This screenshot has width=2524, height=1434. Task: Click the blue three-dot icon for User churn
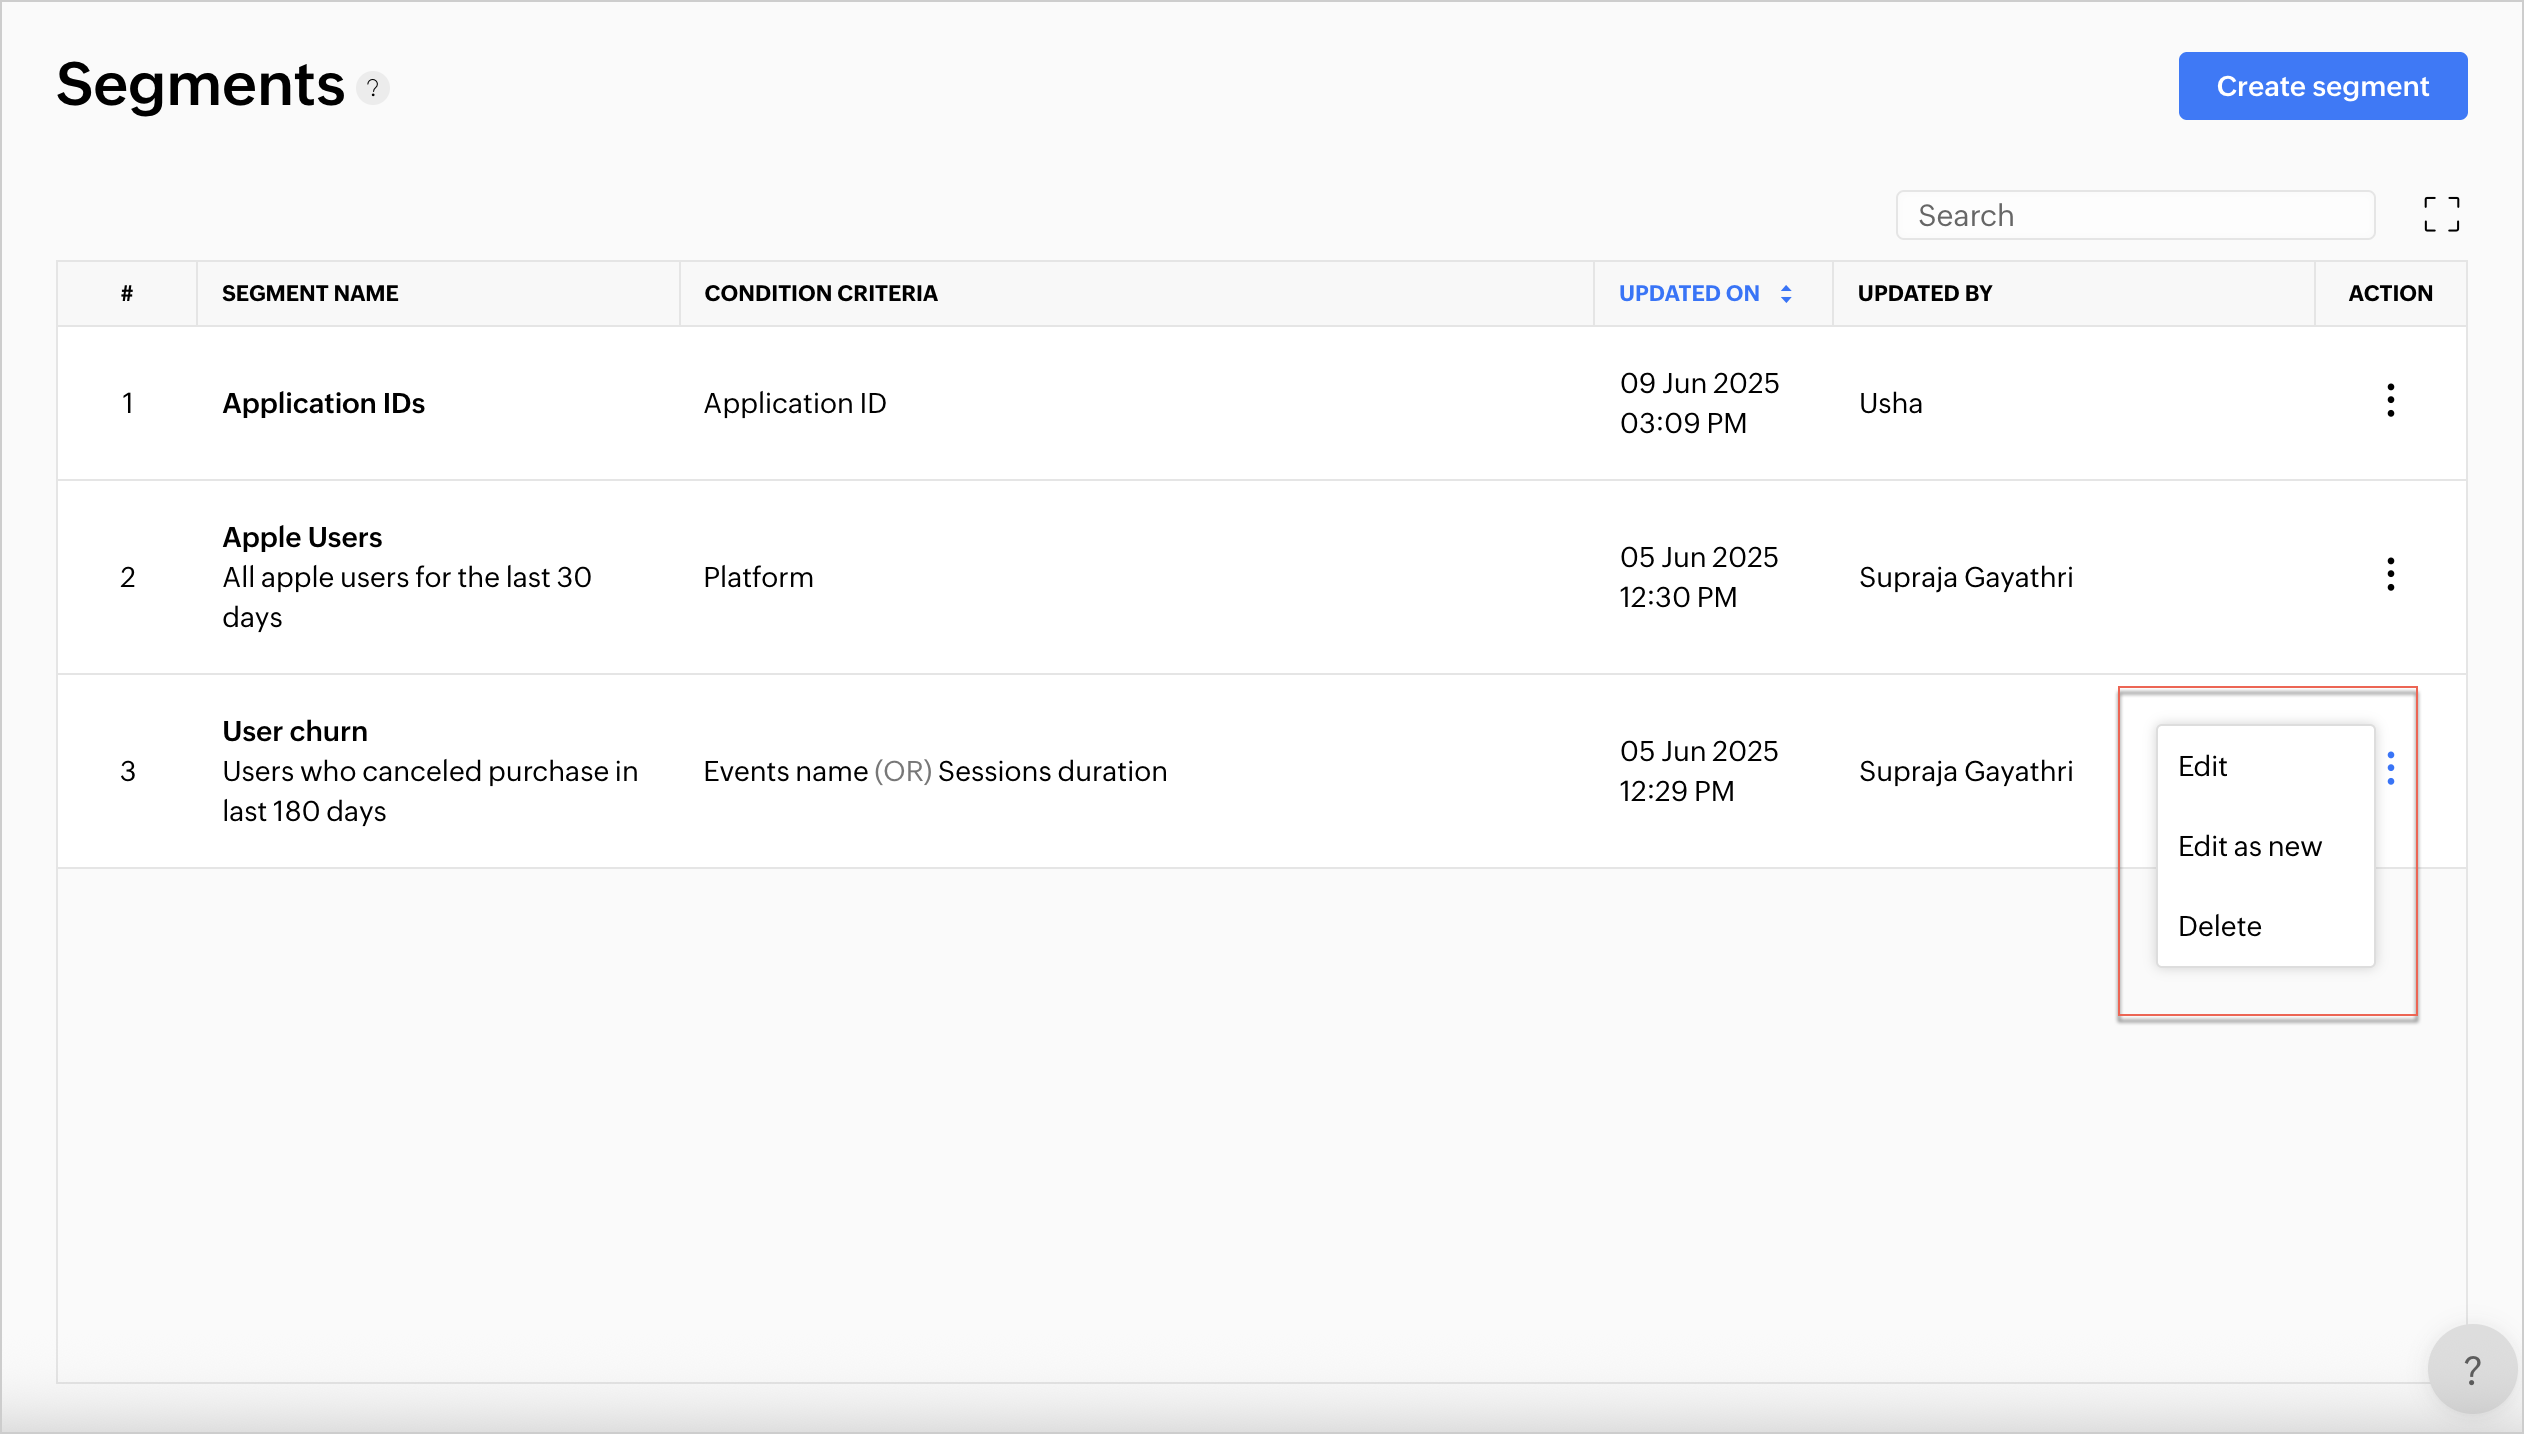click(2390, 768)
